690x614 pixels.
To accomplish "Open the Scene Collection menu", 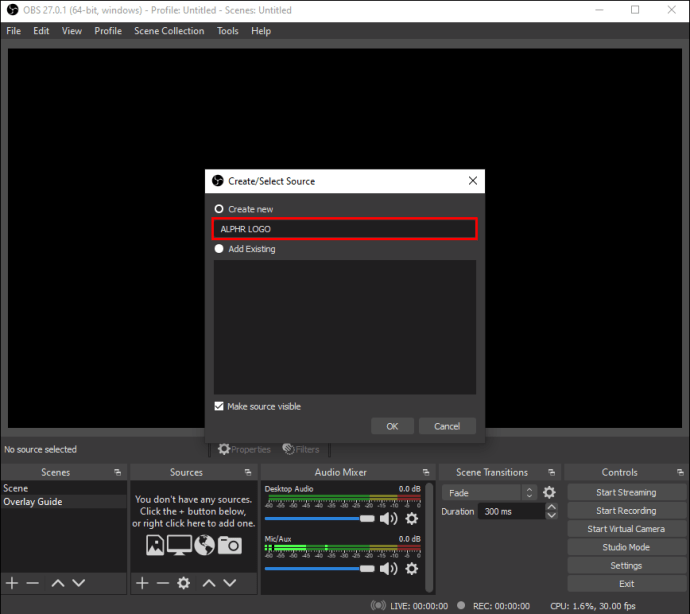I will click(169, 31).
